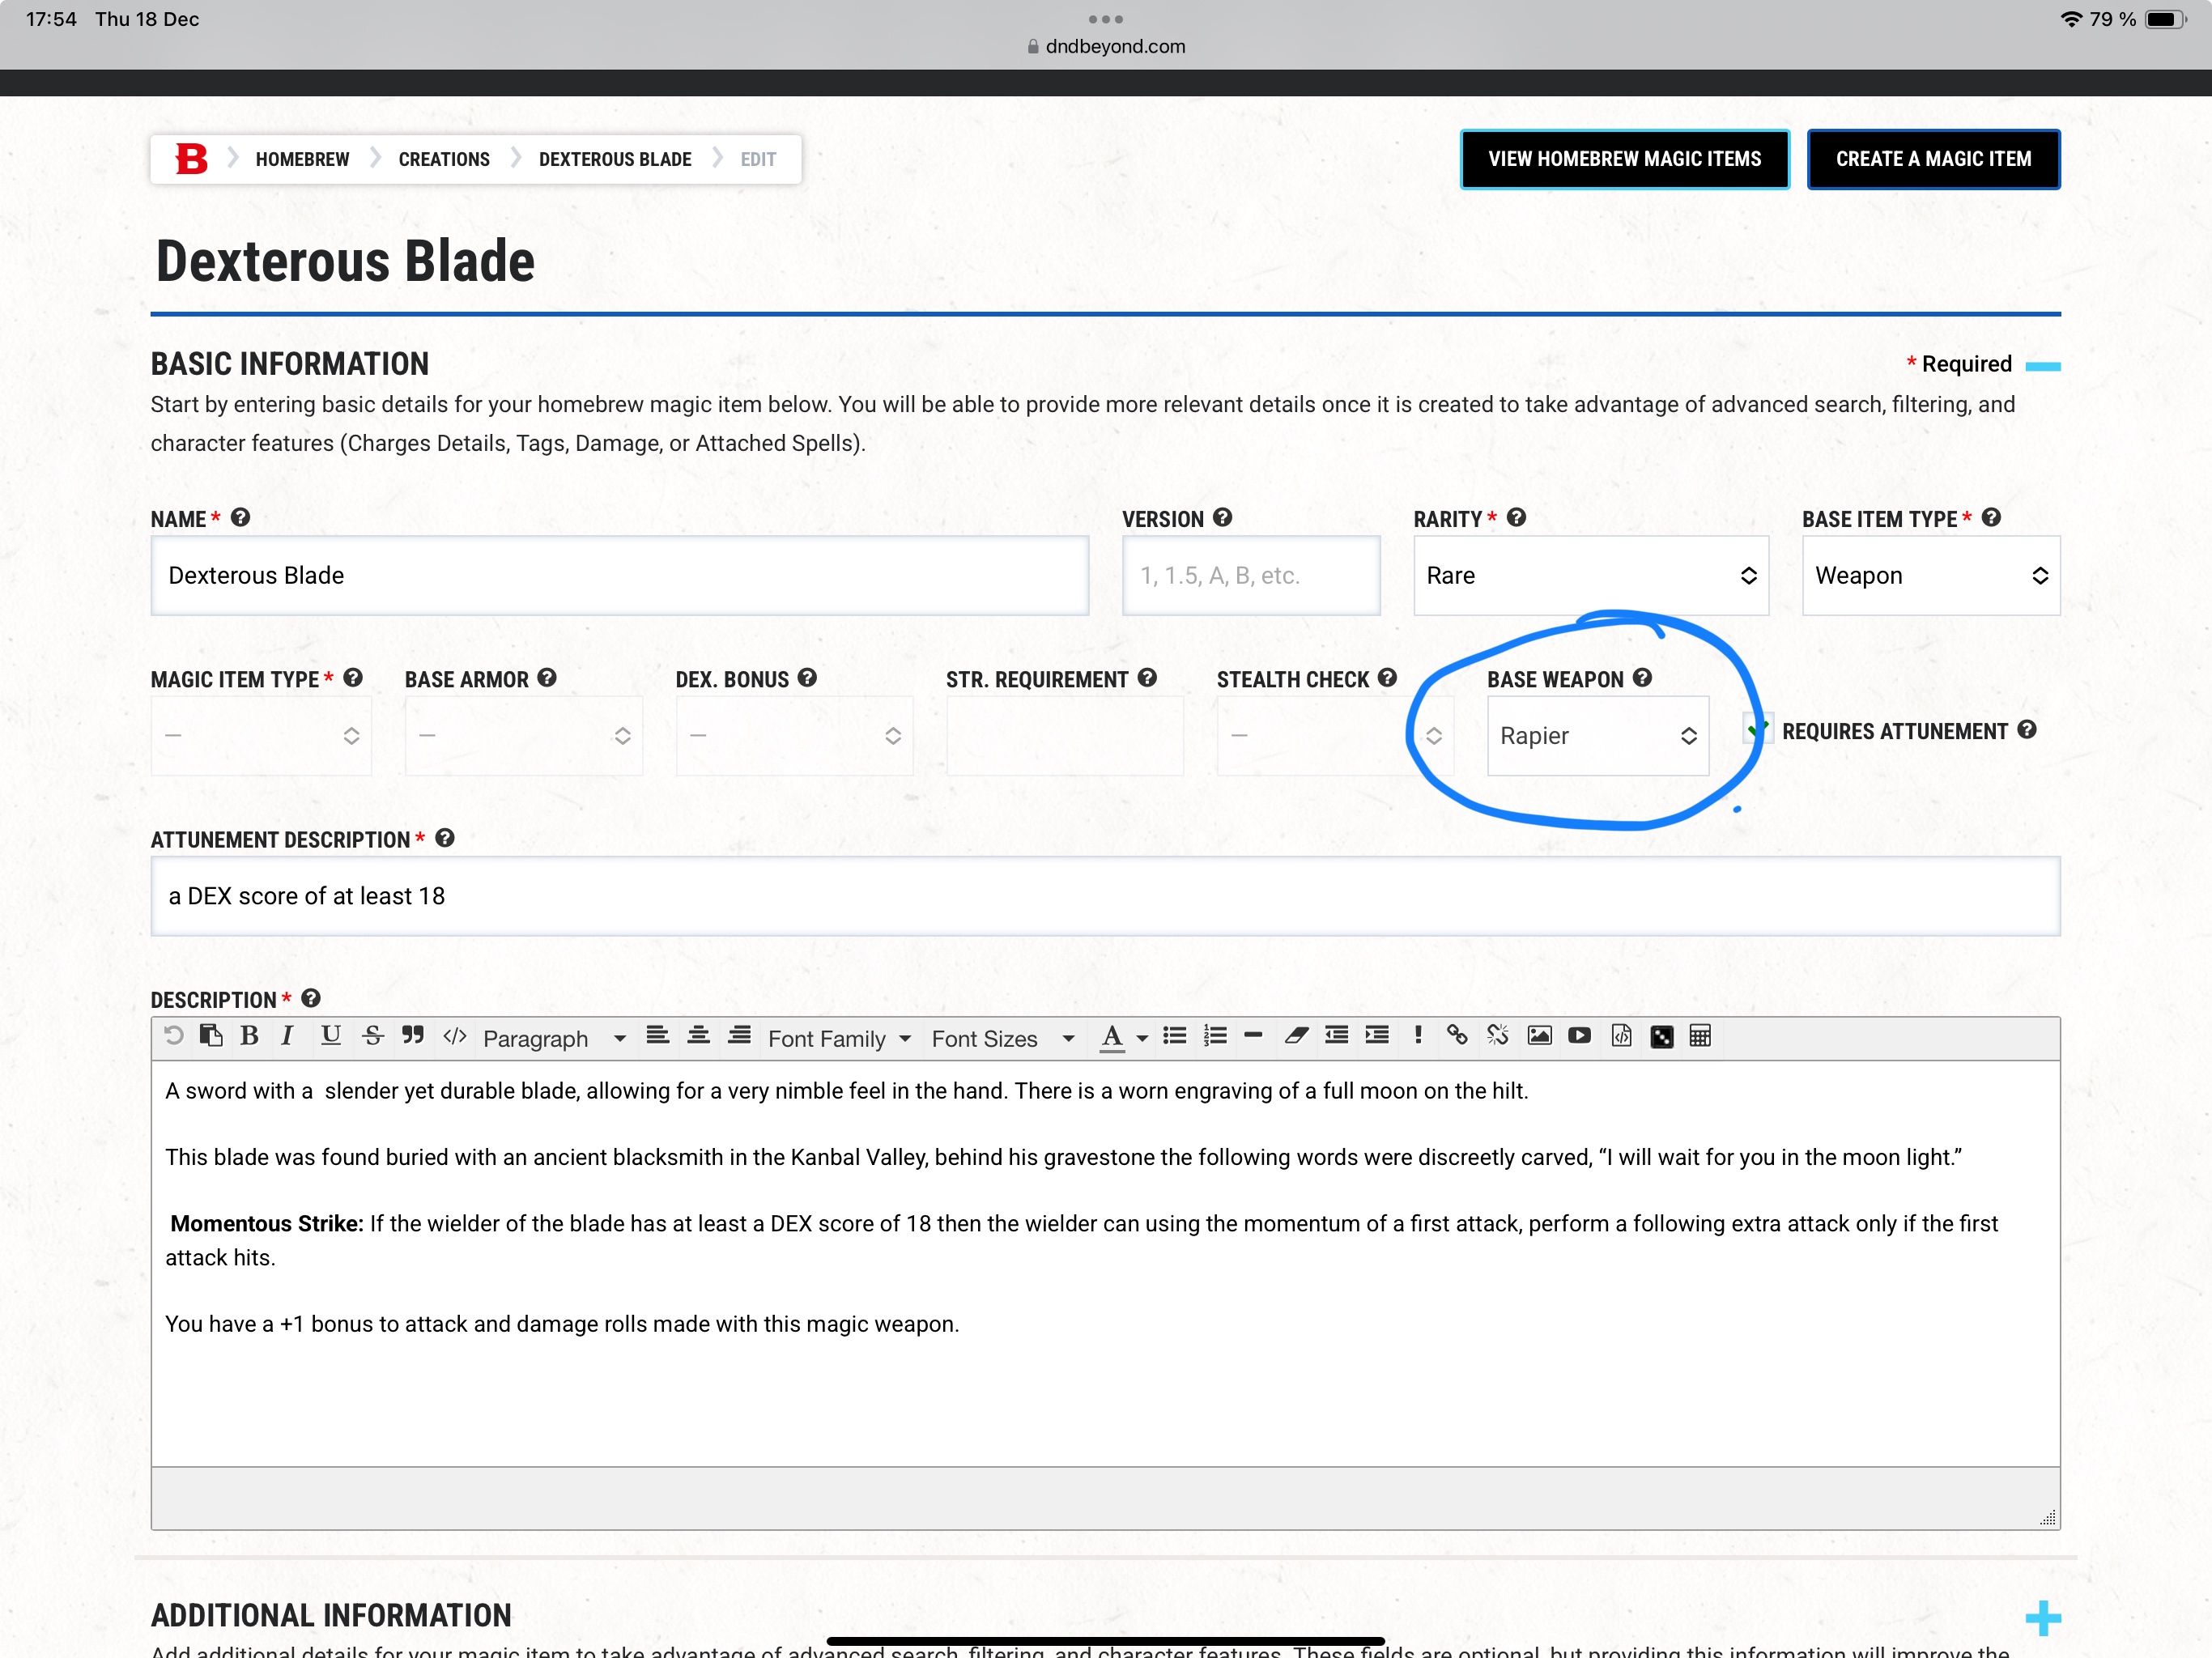Open the Font Family dropdown

pyautogui.click(x=839, y=1039)
